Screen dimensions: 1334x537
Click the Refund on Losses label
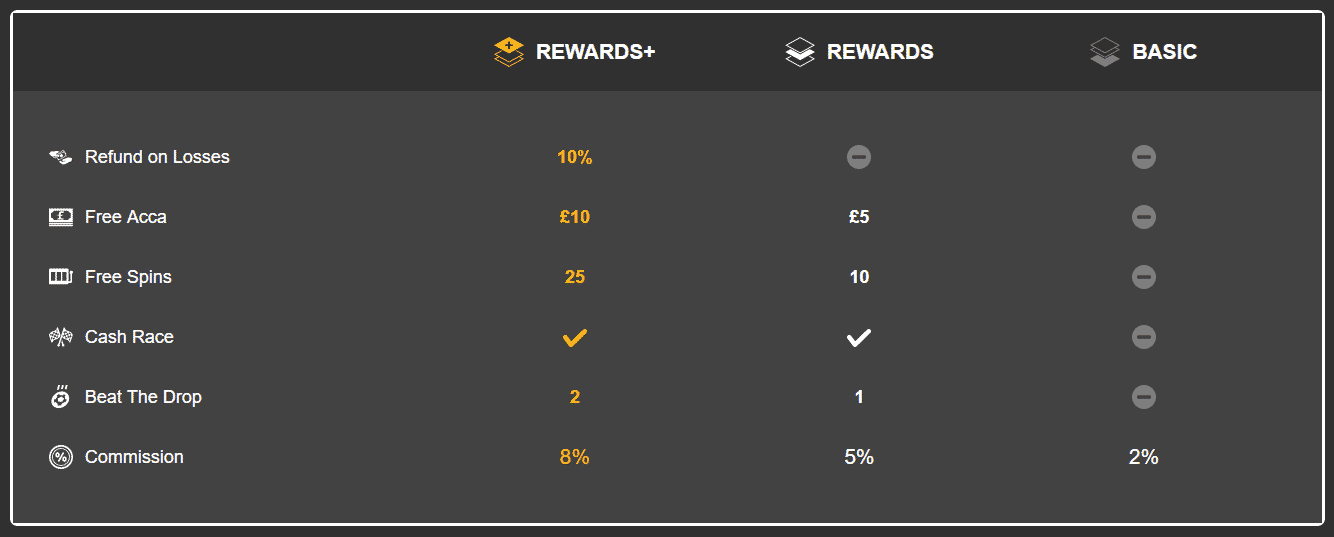[x=157, y=157]
